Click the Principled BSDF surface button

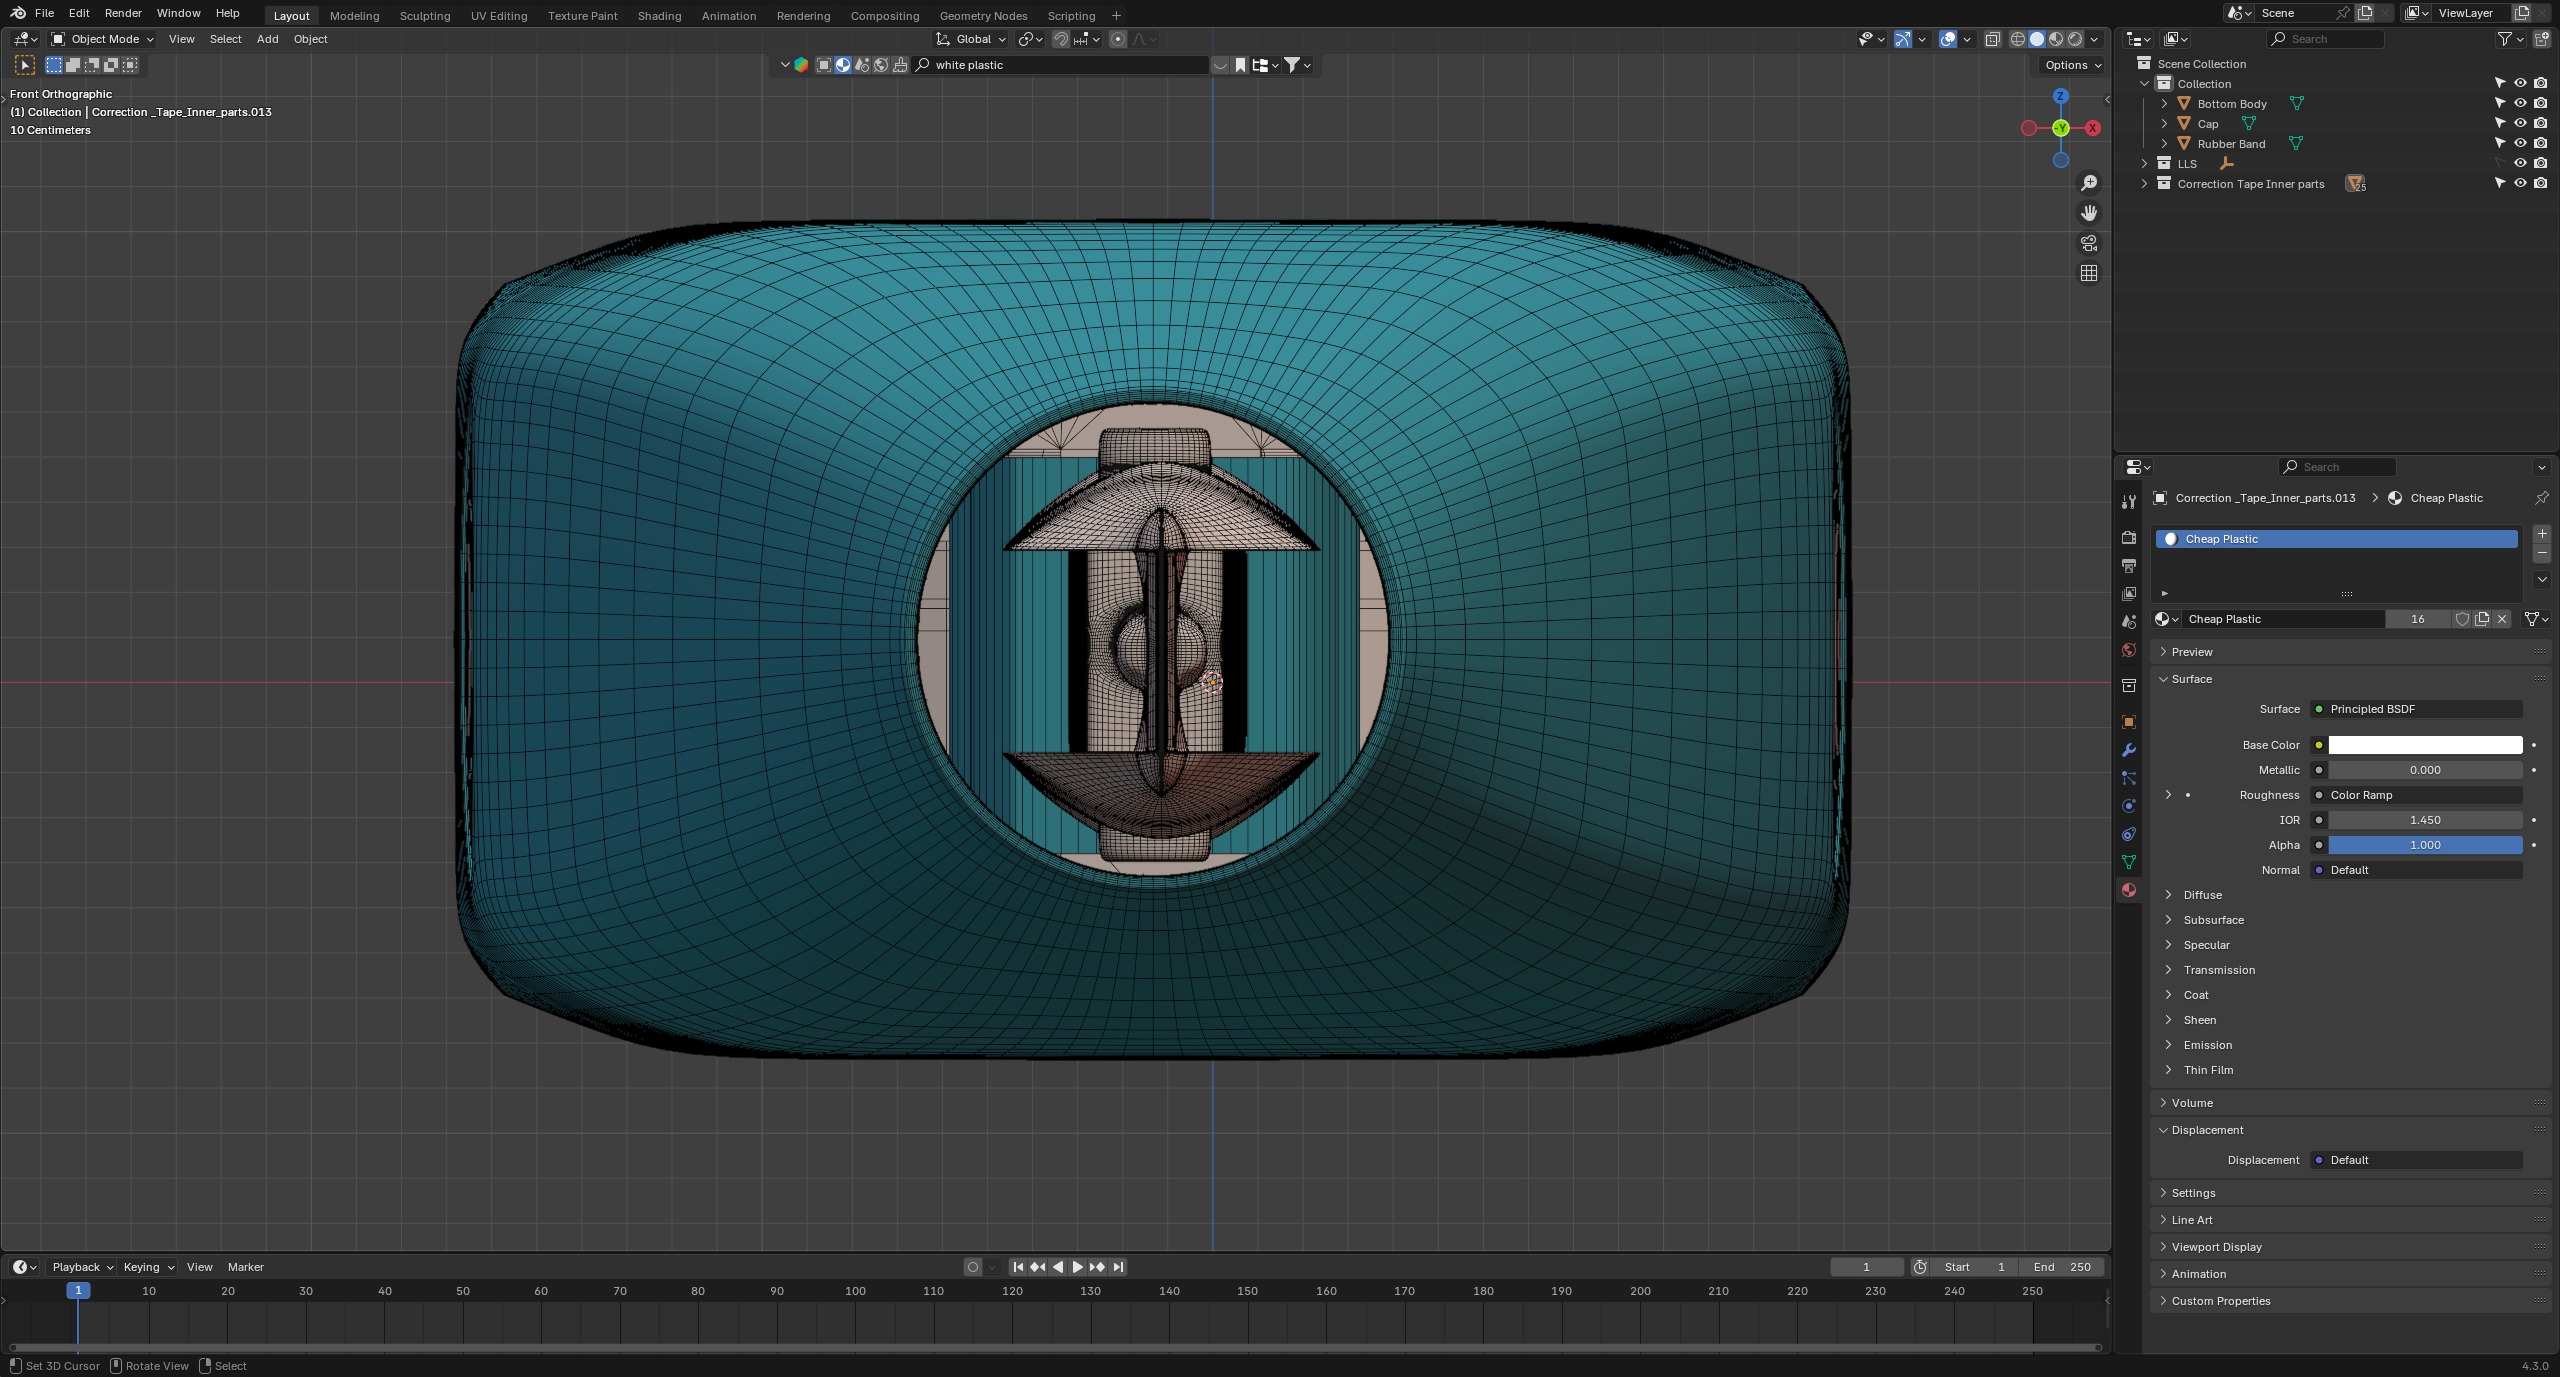coord(2416,709)
